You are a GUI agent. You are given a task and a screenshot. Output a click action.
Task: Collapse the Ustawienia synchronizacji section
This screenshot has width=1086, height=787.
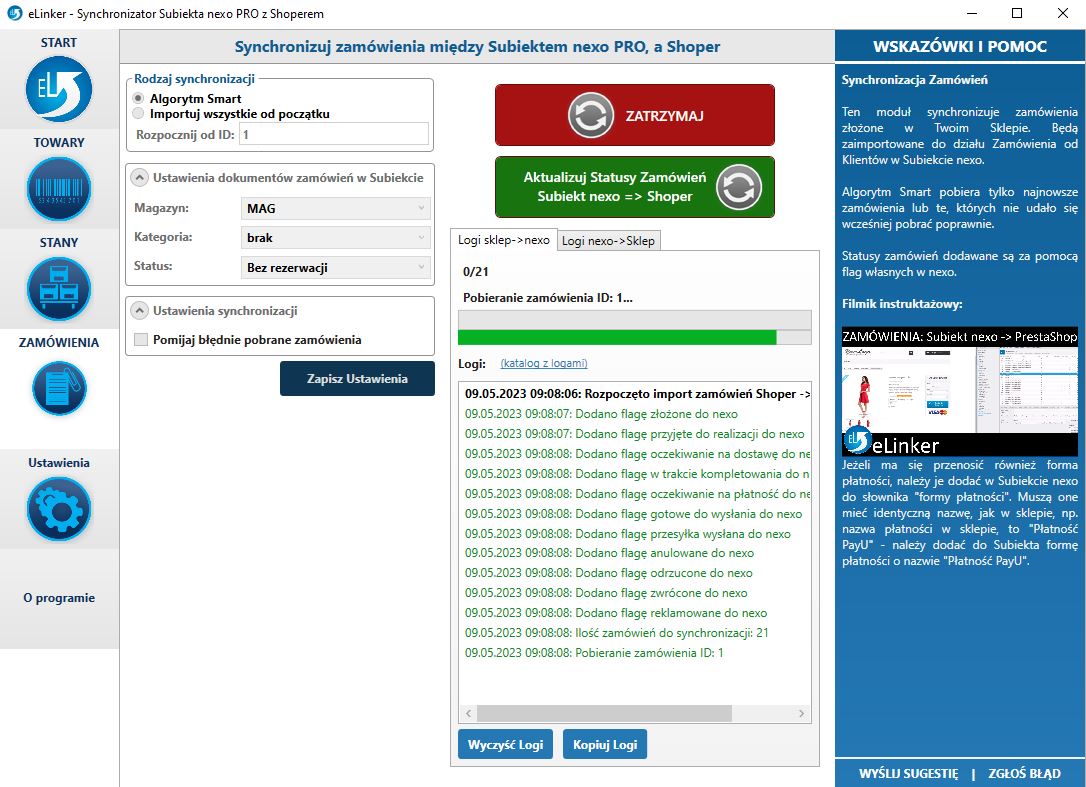[139, 311]
